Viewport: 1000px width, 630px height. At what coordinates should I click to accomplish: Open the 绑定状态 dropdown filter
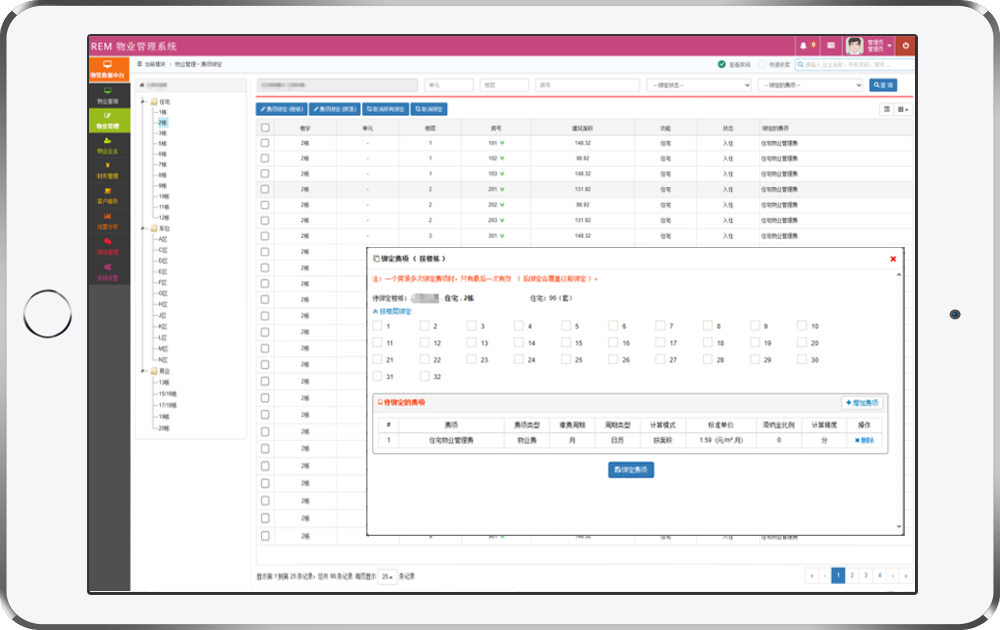[x=700, y=85]
